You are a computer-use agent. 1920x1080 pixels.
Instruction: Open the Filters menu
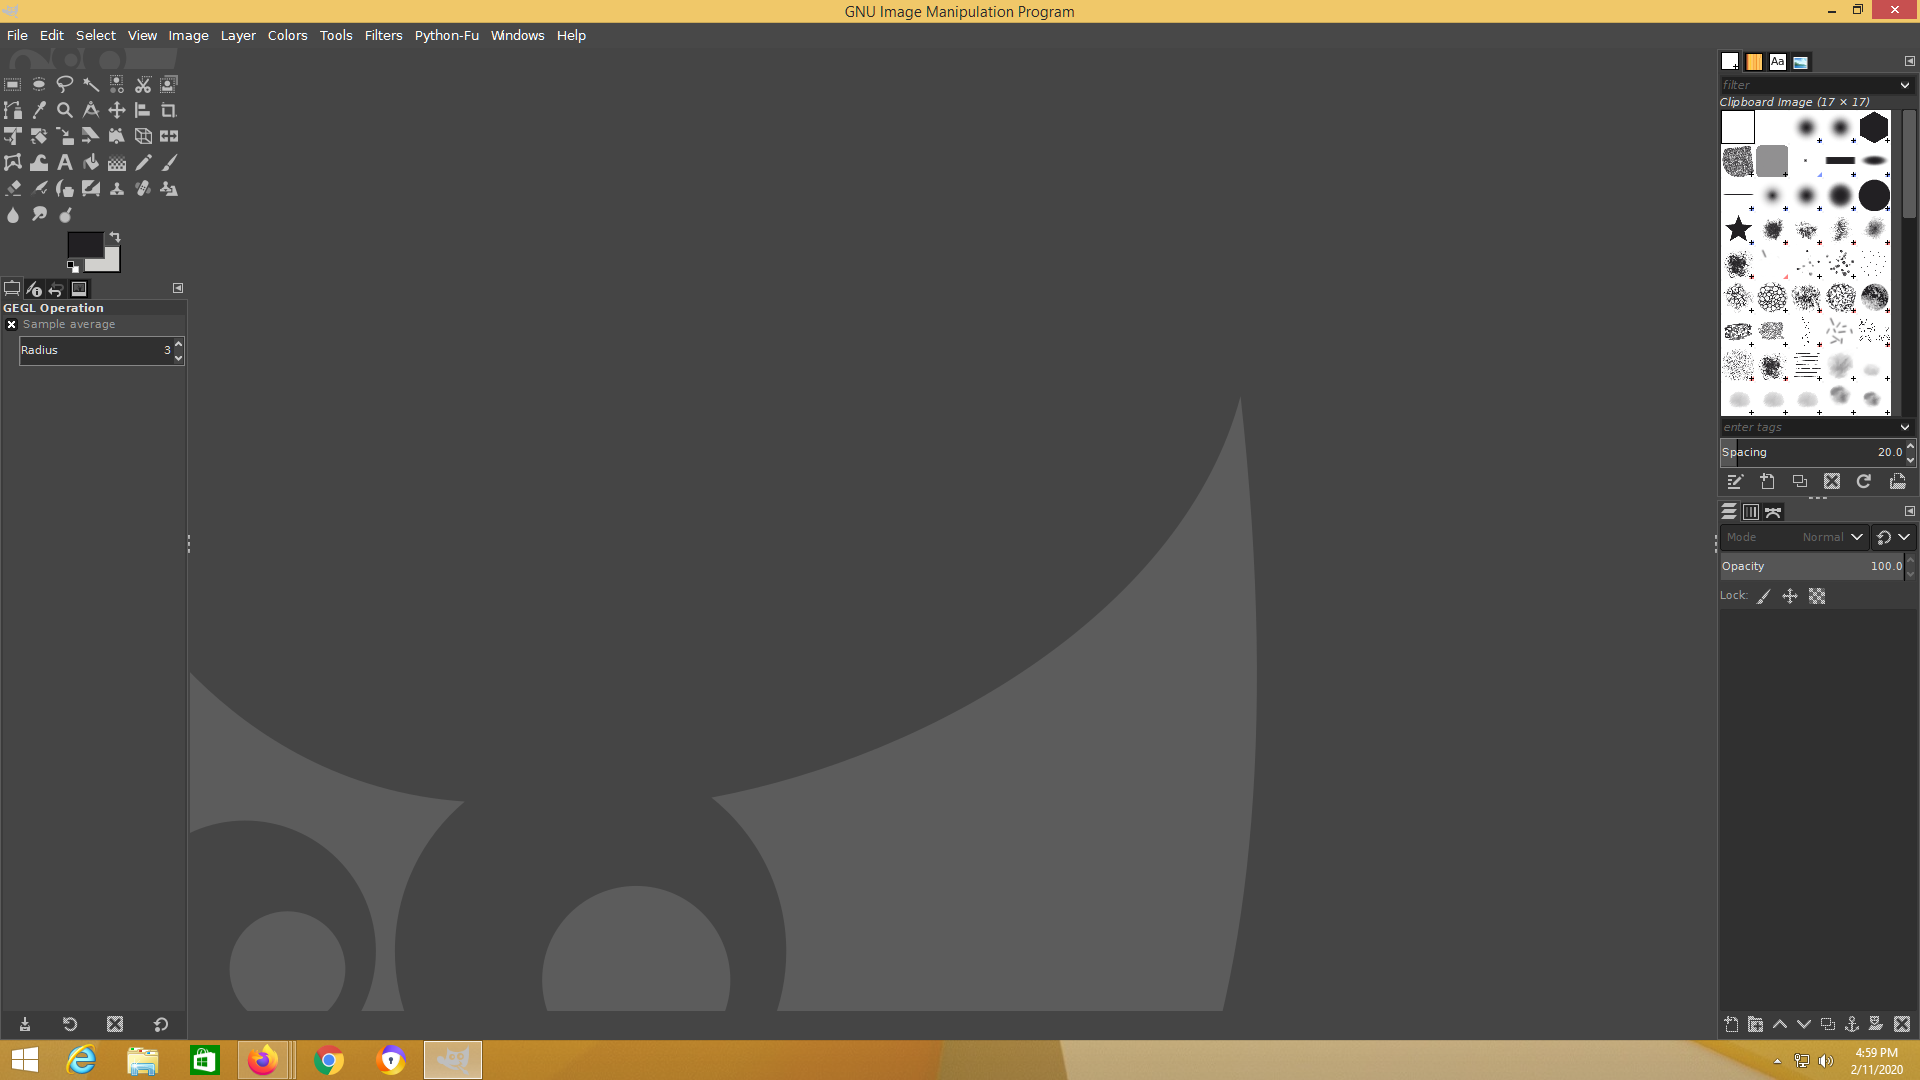click(383, 35)
